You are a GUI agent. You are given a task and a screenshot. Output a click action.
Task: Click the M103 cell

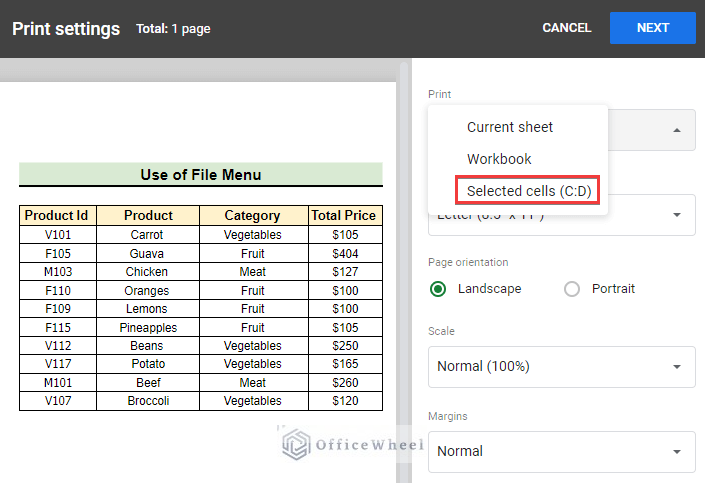pyautogui.click(x=58, y=272)
